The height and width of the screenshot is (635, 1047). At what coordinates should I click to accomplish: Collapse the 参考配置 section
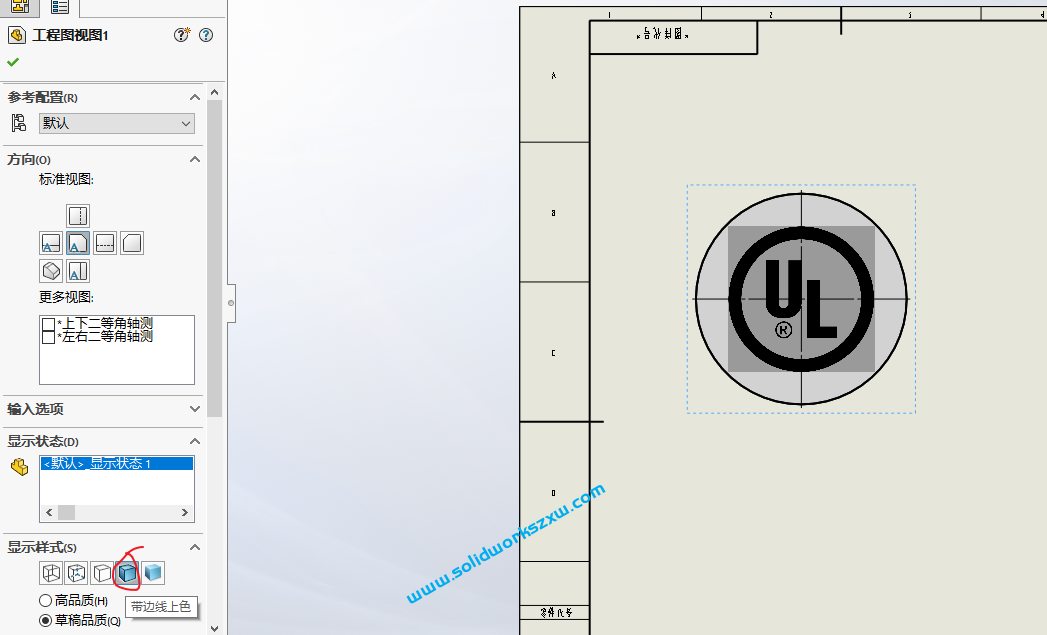[x=195, y=97]
